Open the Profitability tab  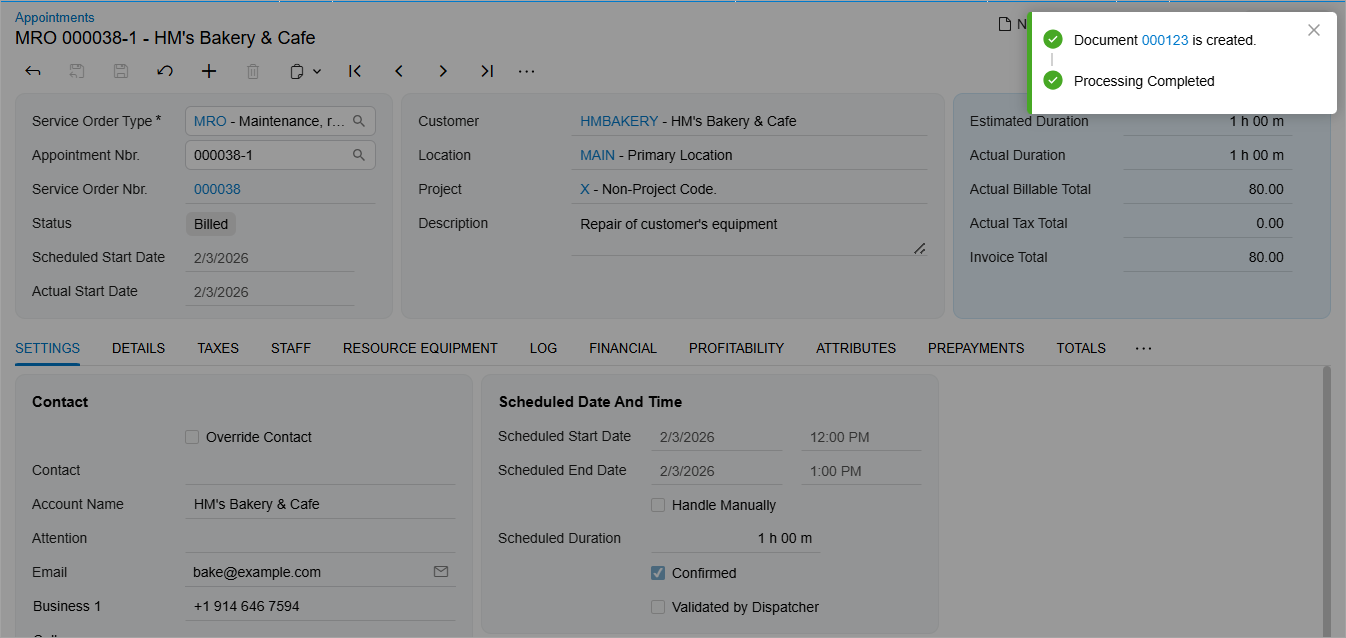point(736,348)
